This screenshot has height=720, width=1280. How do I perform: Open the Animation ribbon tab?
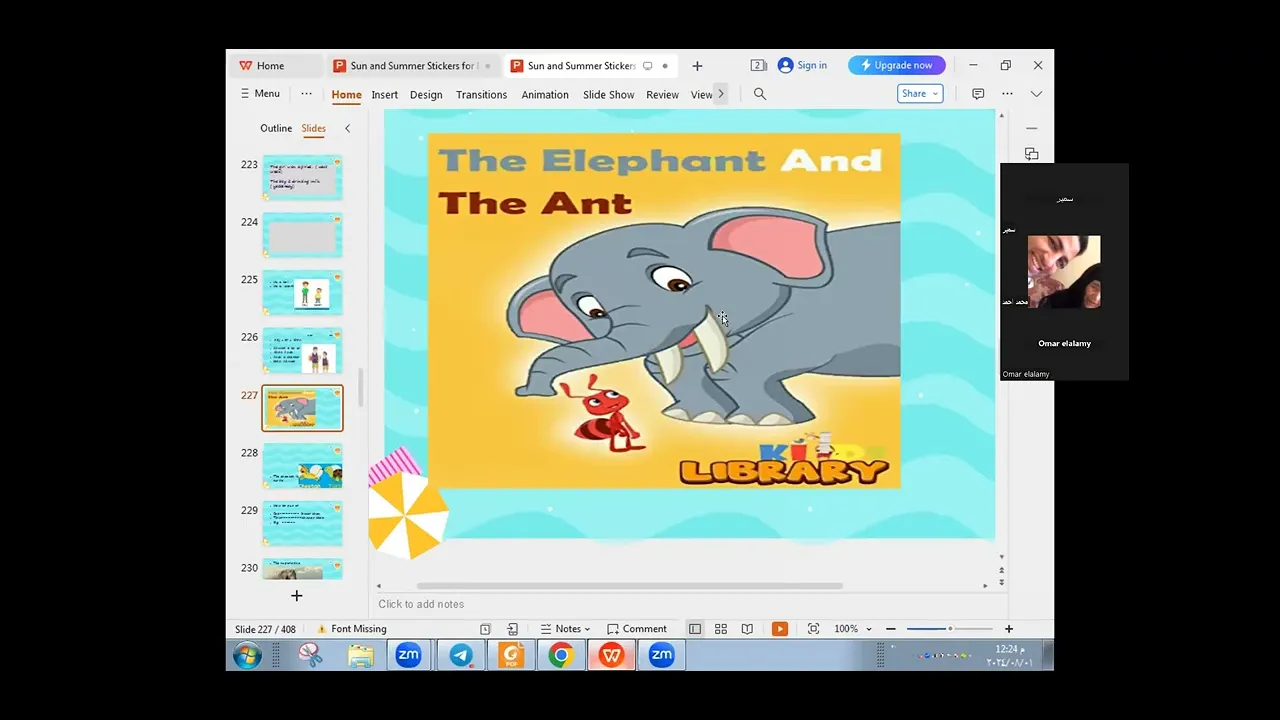tap(545, 95)
